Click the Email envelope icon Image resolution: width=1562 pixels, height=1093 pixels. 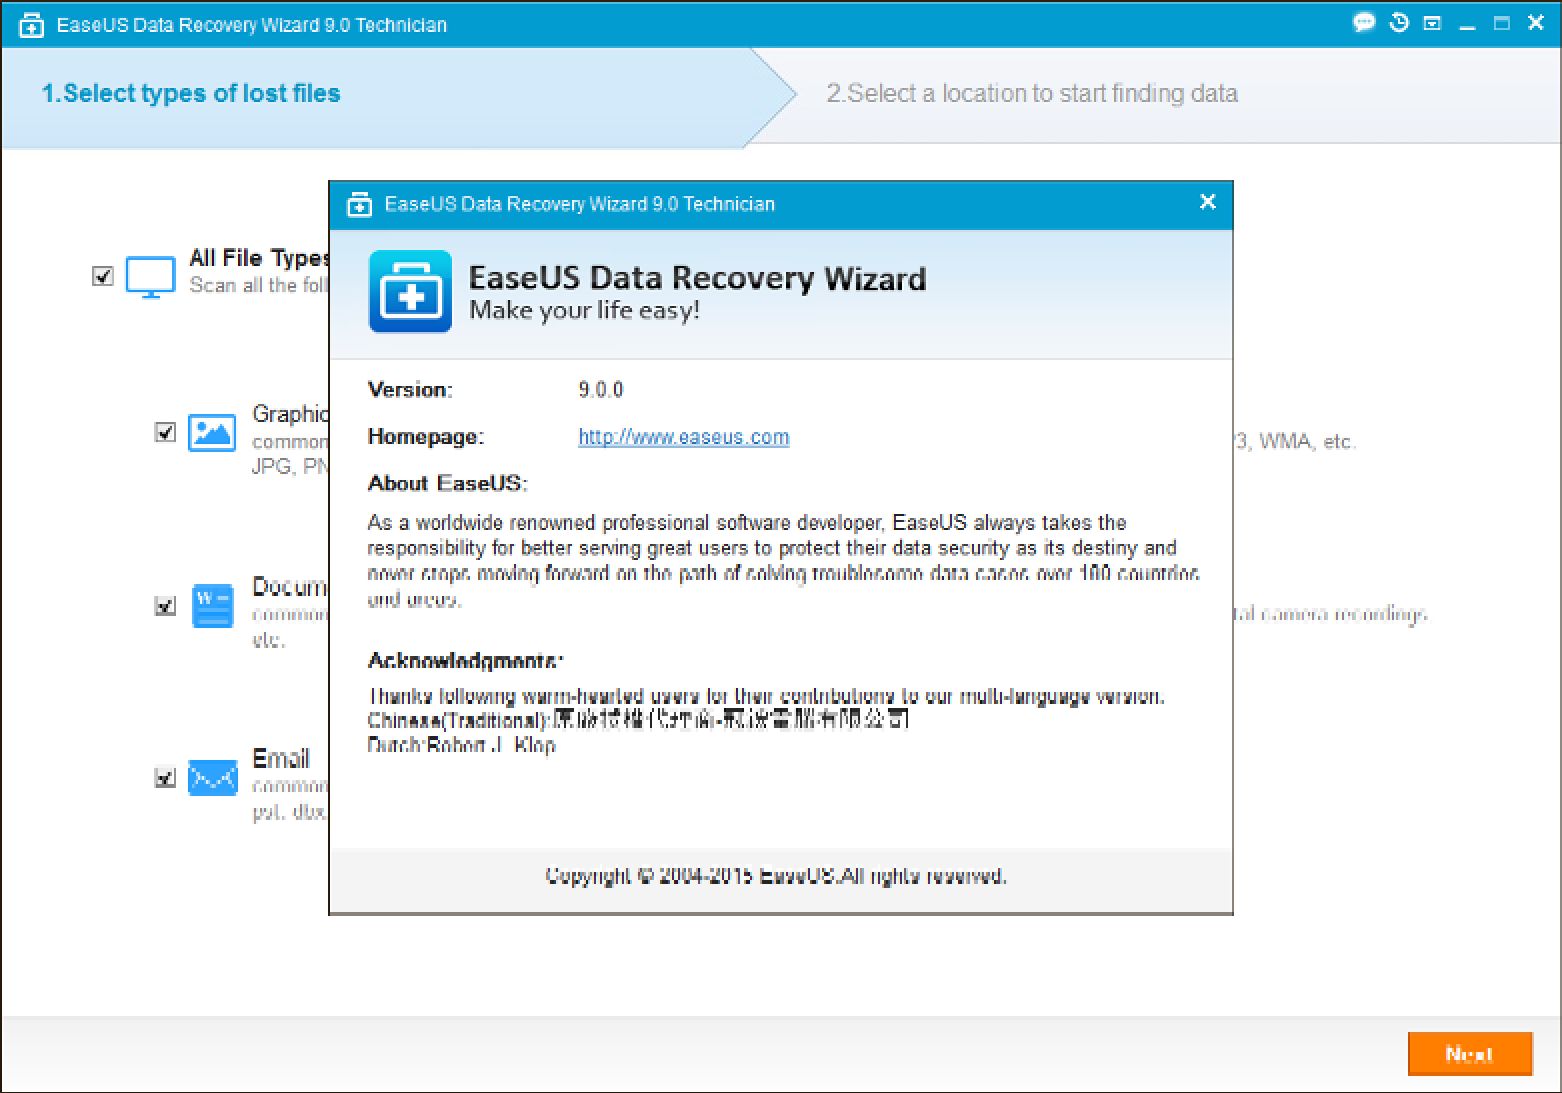(212, 777)
